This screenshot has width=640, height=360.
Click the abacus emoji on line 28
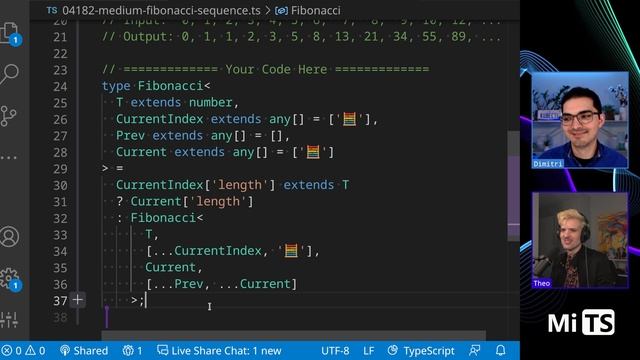[x=313, y=152]
